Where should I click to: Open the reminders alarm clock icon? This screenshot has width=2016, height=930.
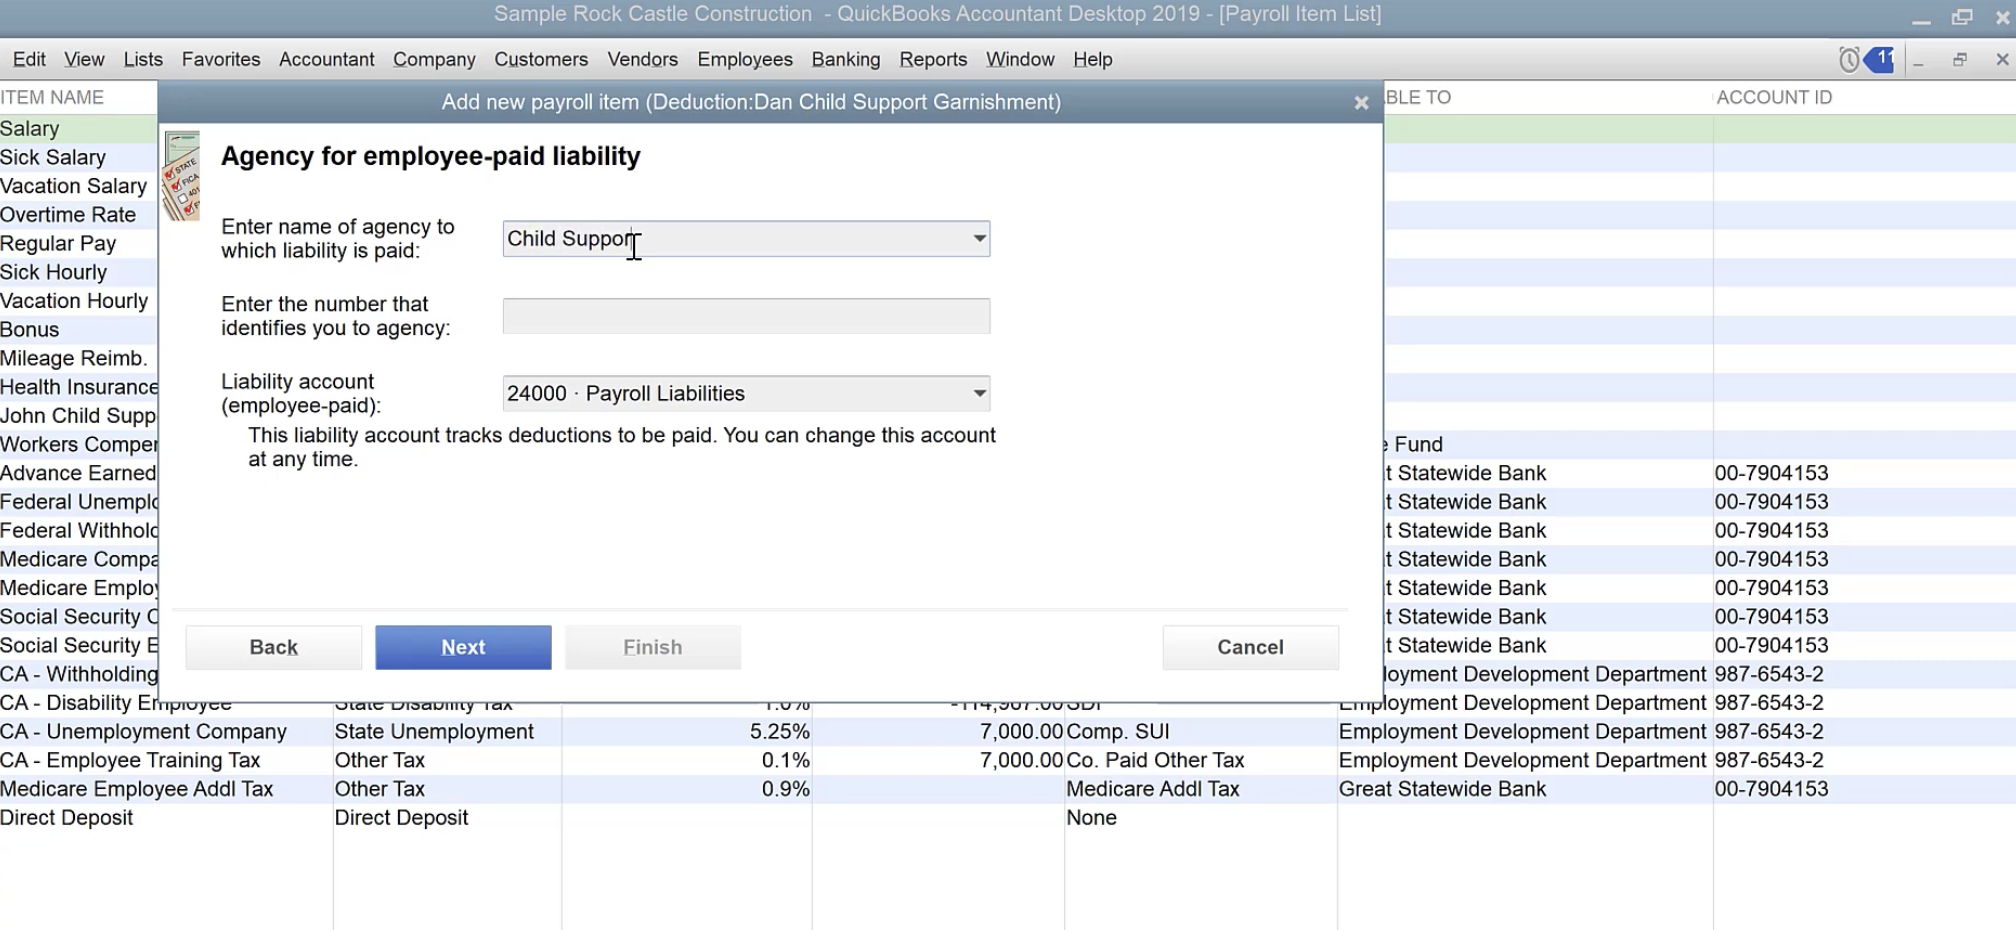1848,60
